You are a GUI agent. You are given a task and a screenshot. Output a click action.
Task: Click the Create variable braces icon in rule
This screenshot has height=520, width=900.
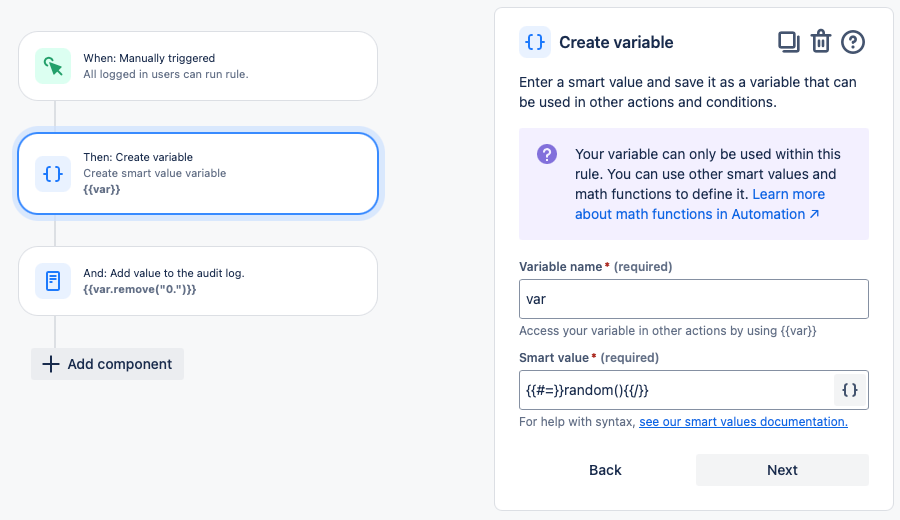pyautogui.click(x=53, y=173)
